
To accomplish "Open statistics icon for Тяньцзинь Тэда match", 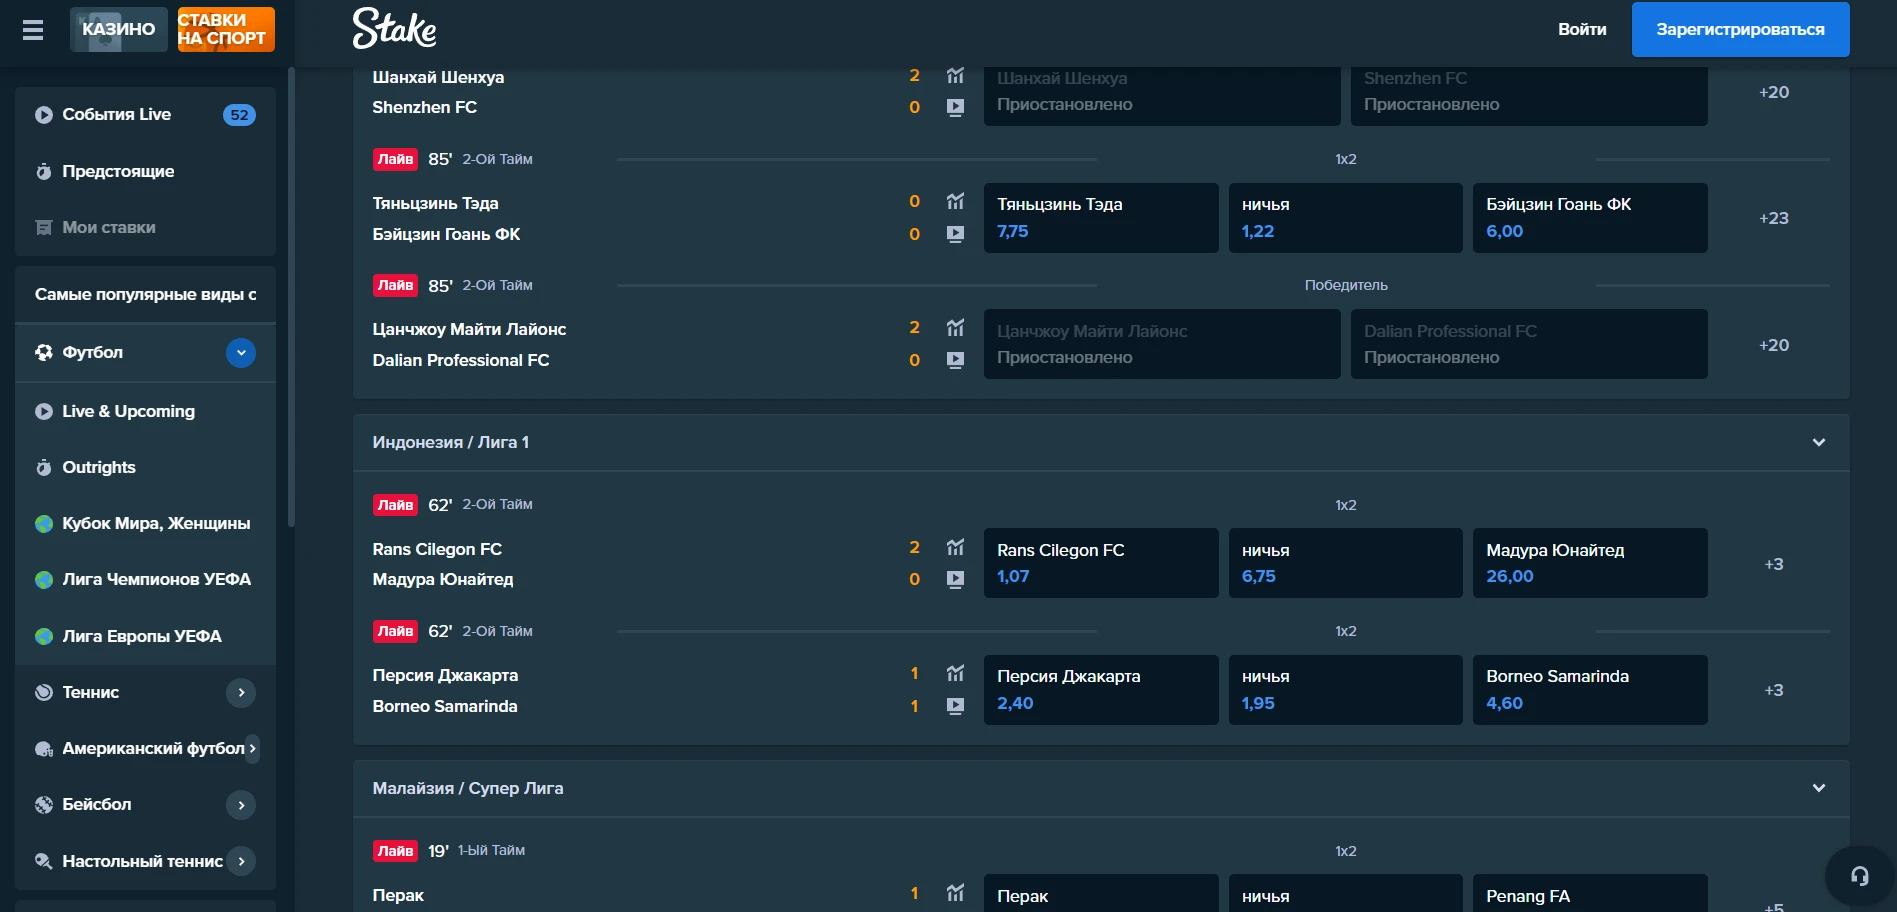I will pyautogui.click(x=955, y=201).
